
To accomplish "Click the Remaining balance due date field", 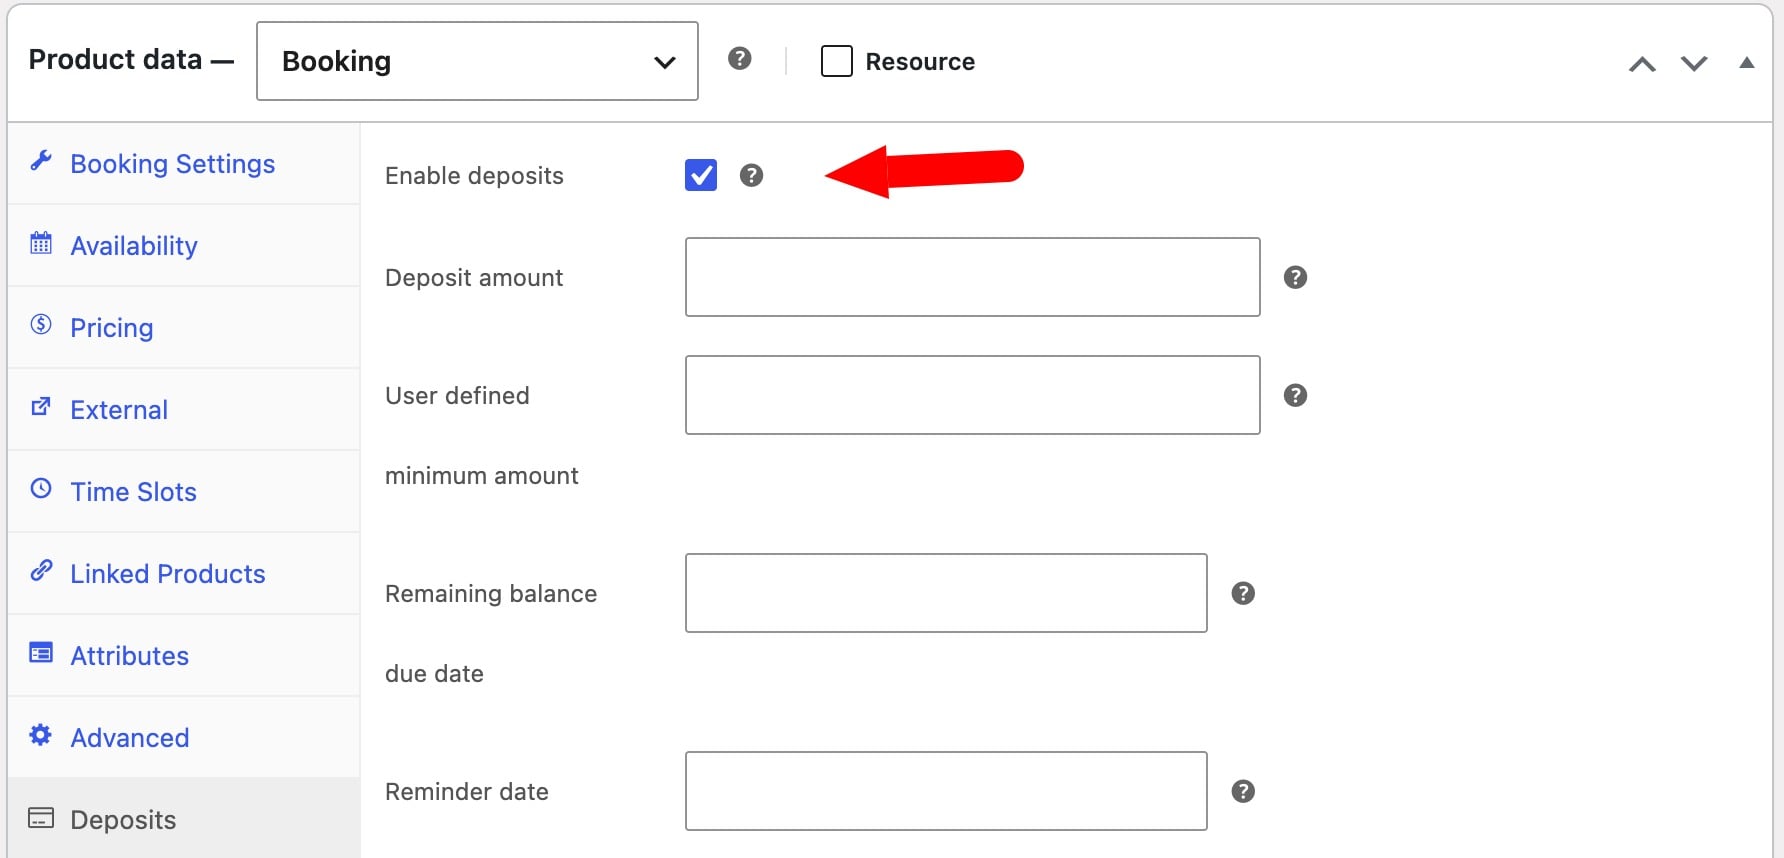I will tap(946, 593).
